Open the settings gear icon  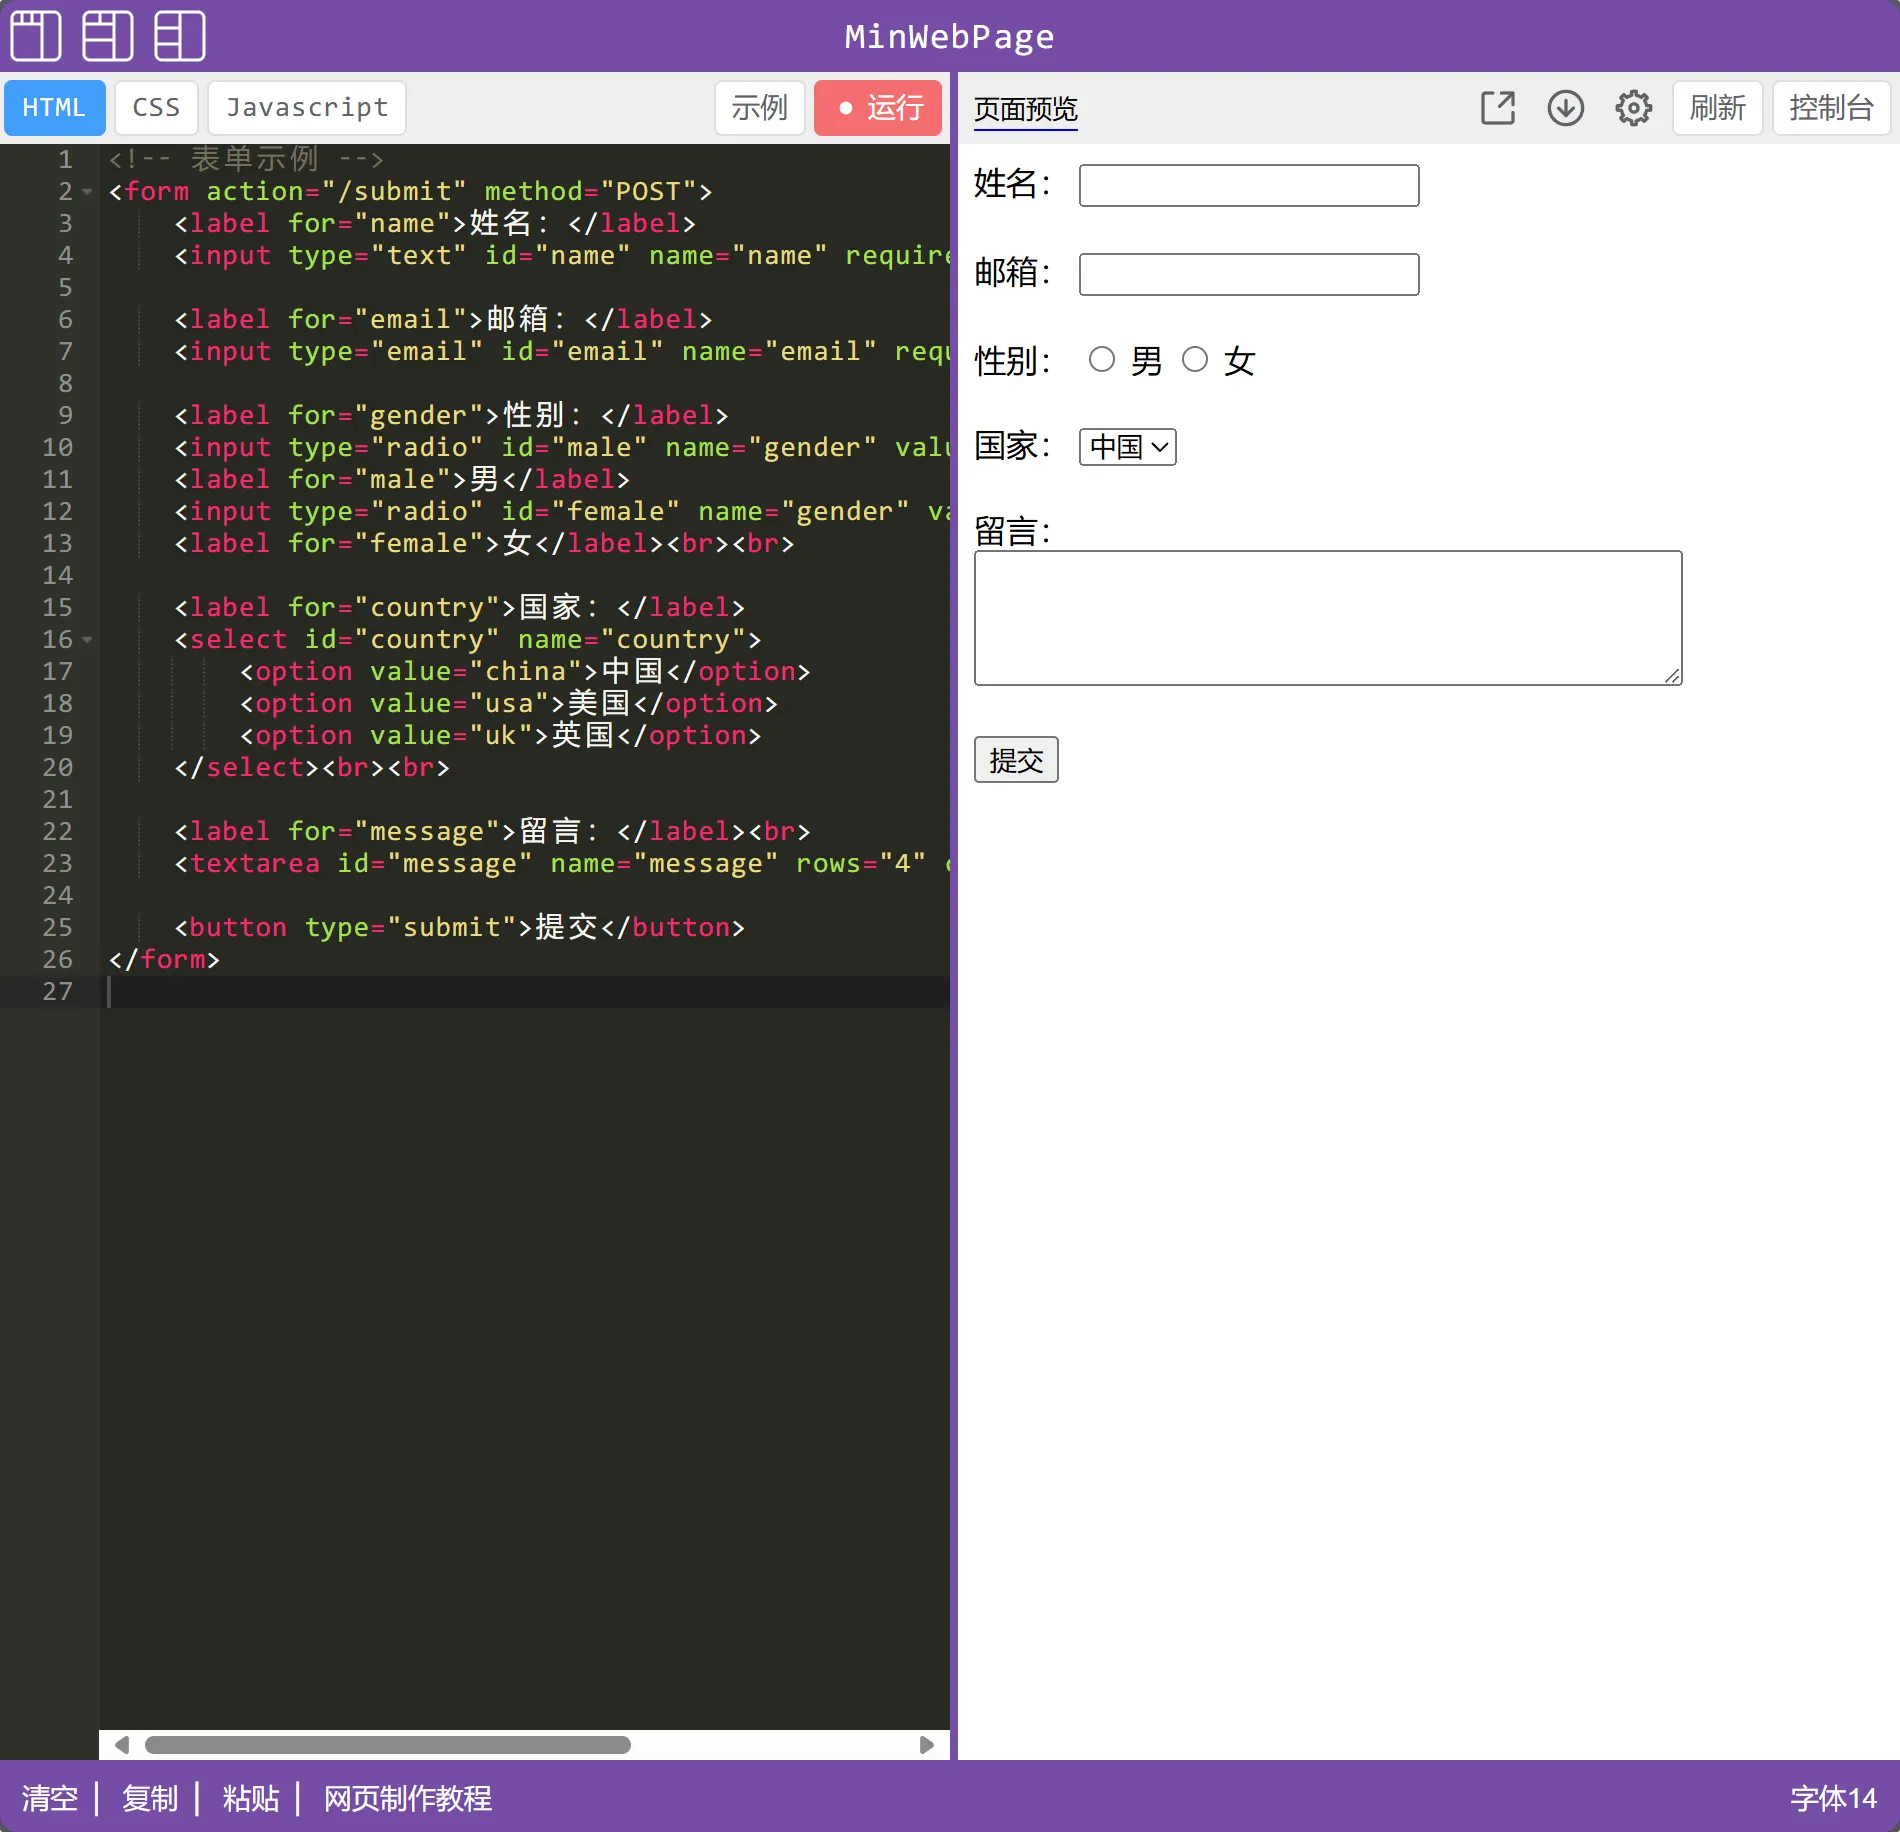tap(1633, 107)
